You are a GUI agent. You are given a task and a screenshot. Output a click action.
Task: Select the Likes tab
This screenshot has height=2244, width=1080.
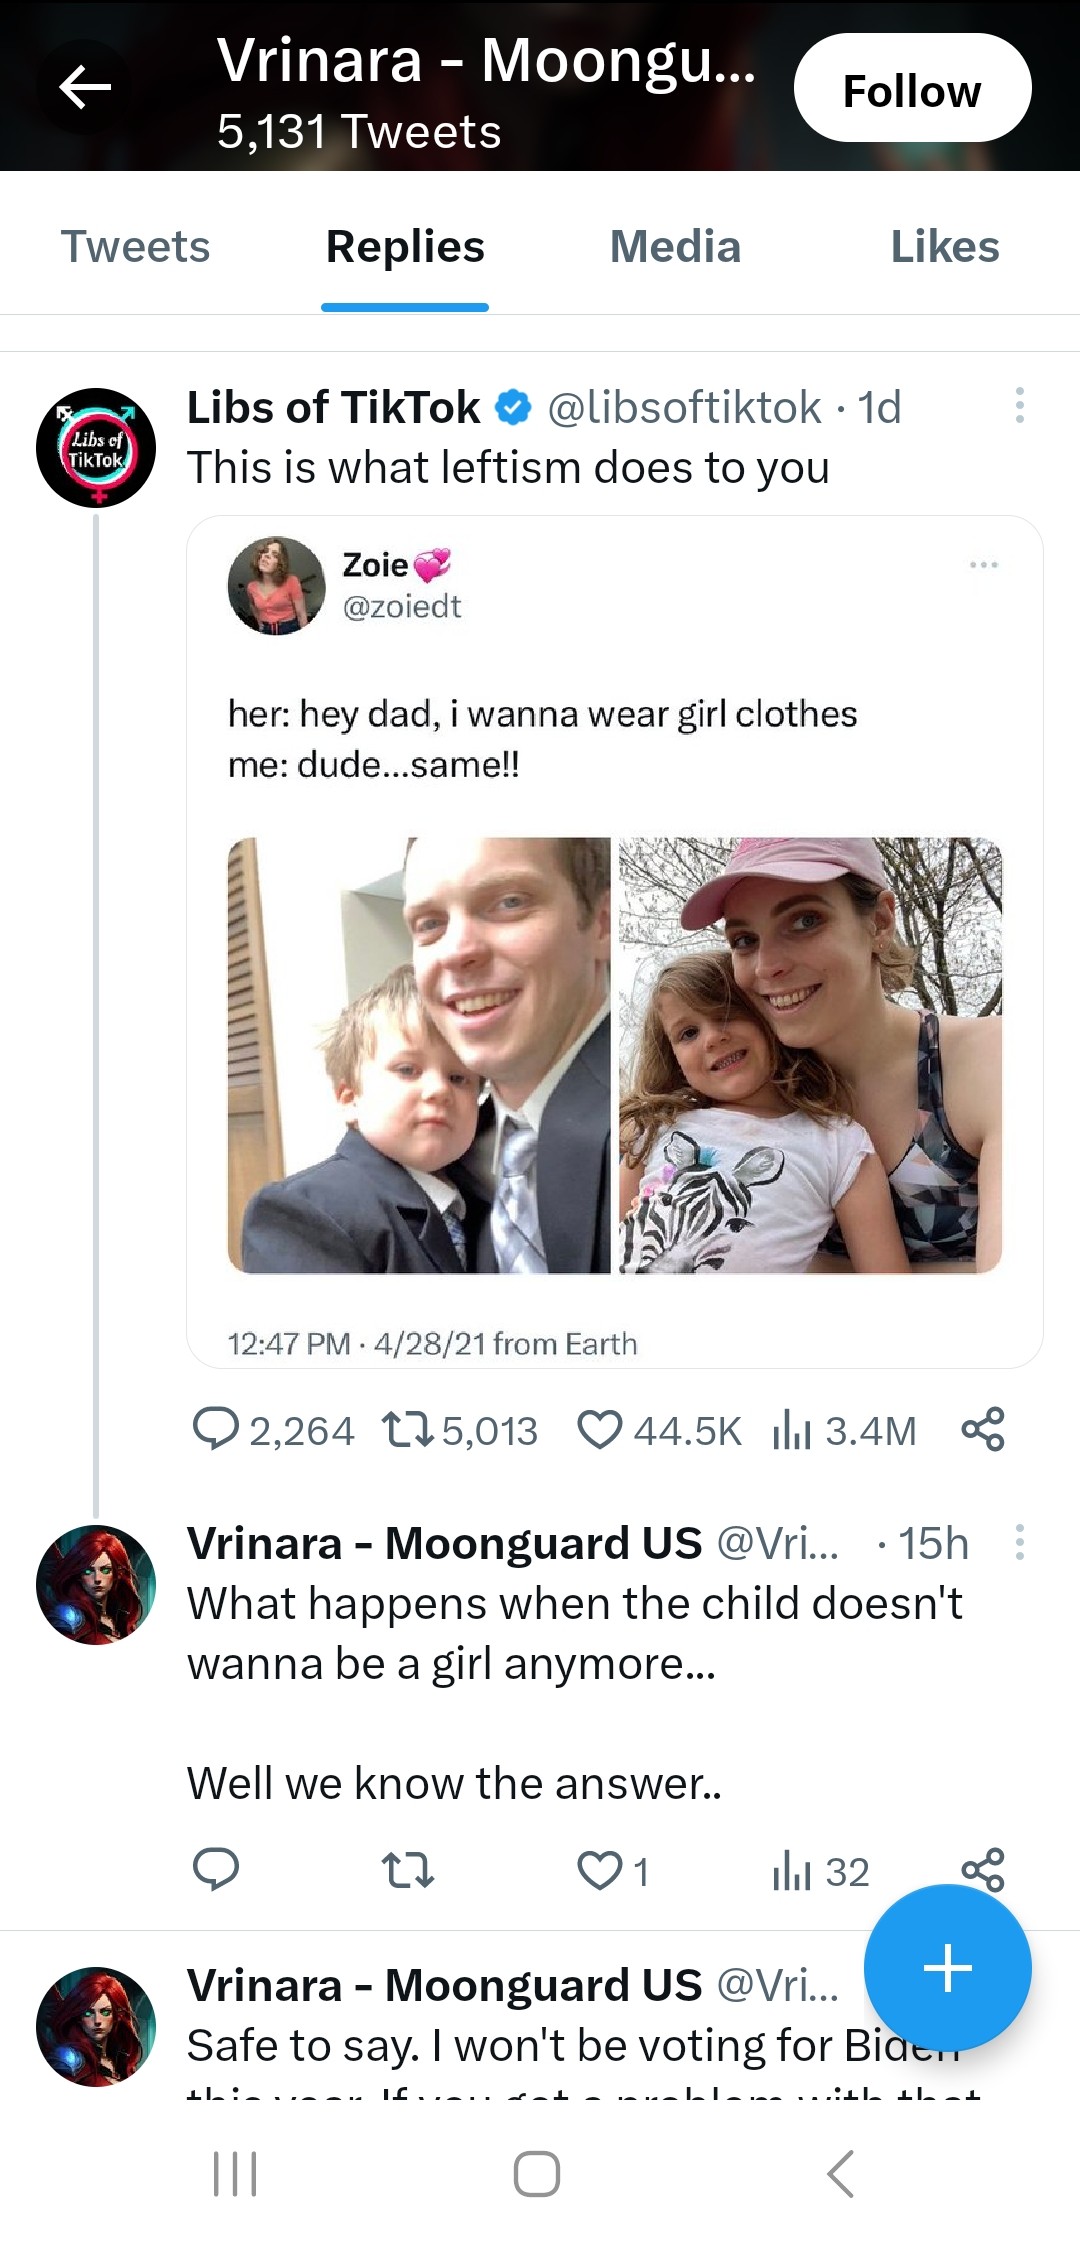(944, 247)
